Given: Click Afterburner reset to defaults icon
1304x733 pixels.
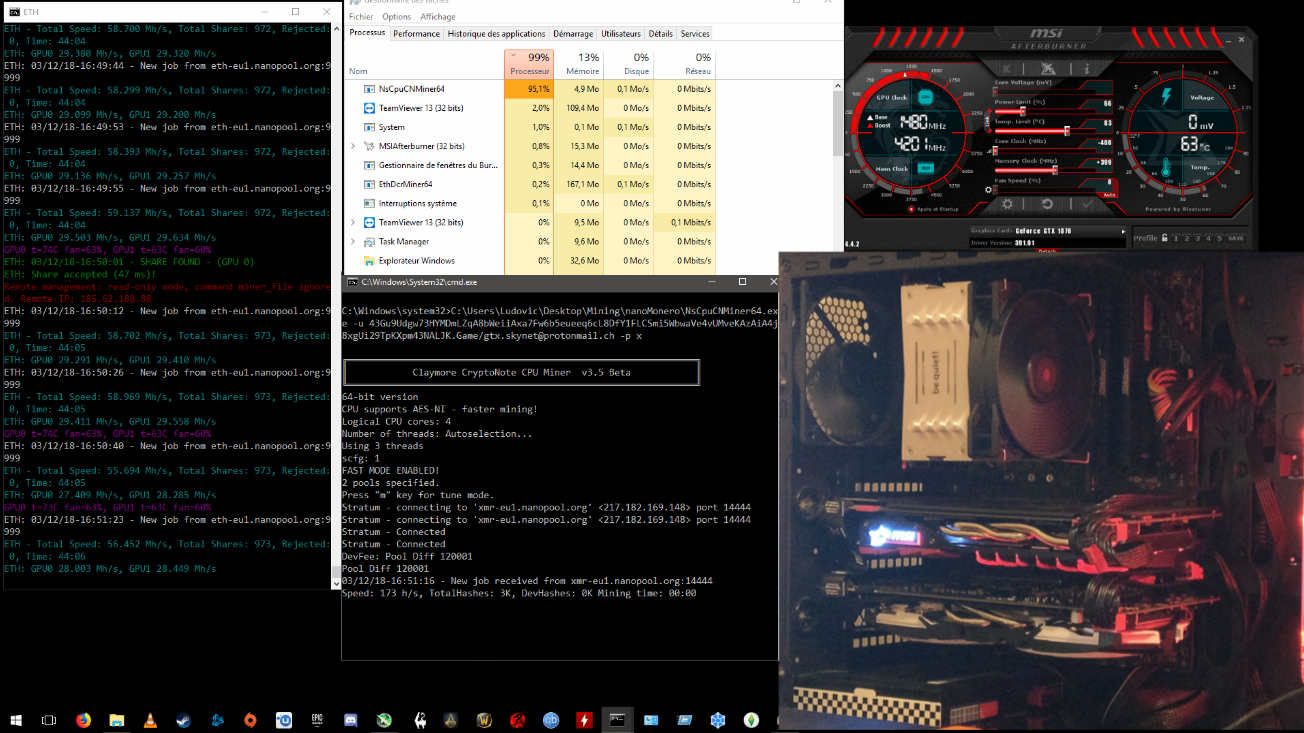Looking at the screenshot, I should tap(1047, 204).
